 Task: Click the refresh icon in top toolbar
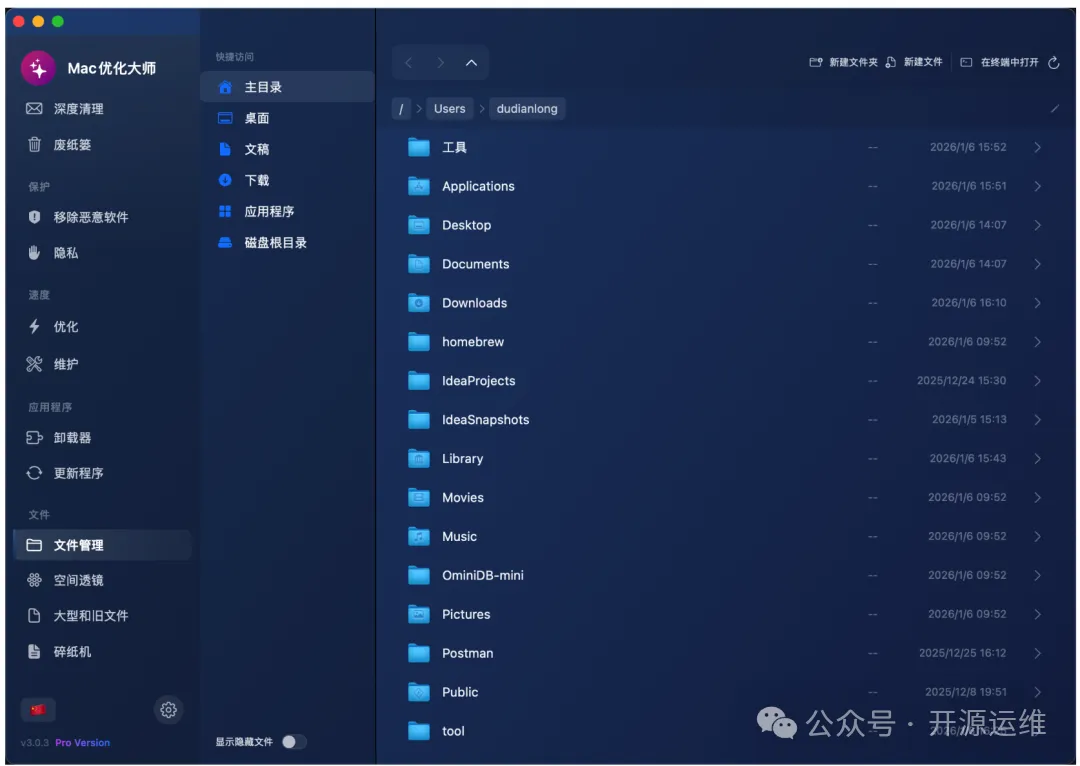(x=1053, y=62)
